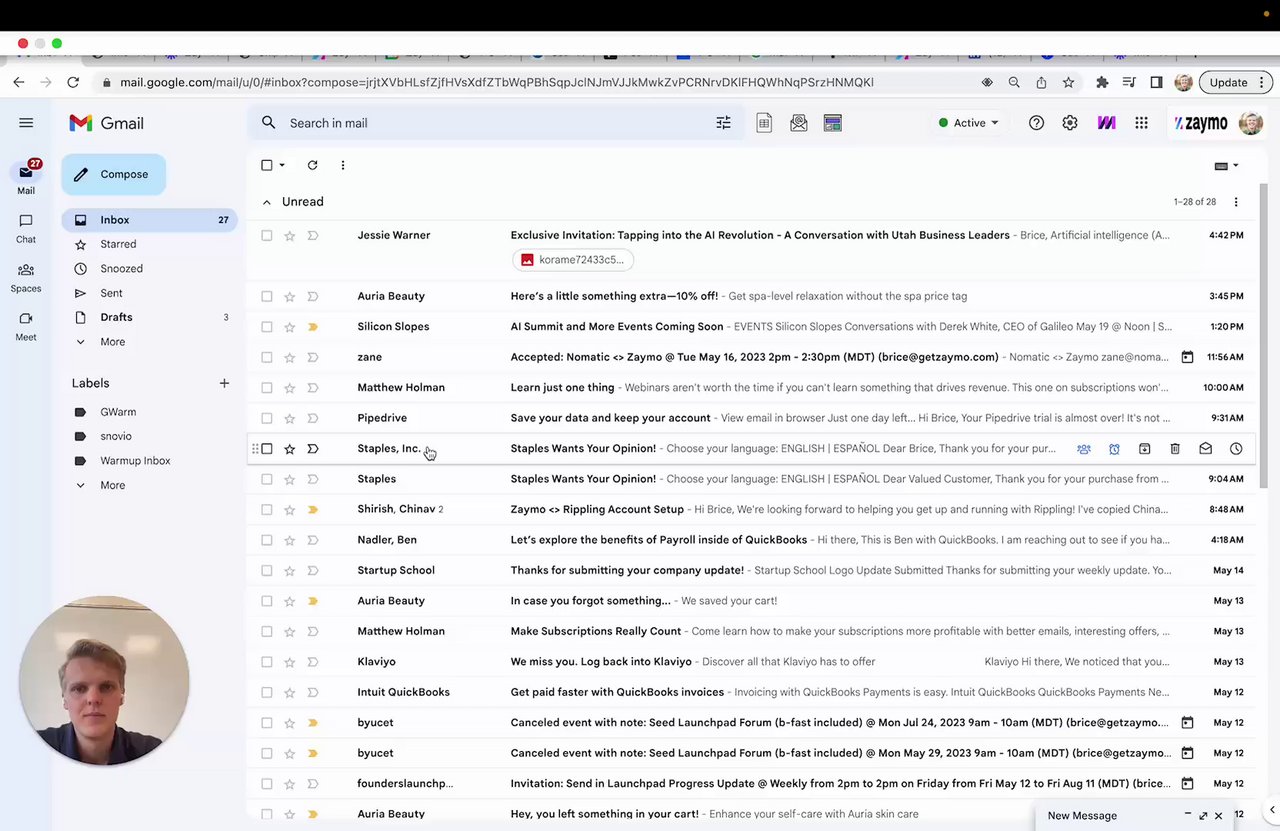Select the Silicon Slopes email checkbox

pos(266,326)
